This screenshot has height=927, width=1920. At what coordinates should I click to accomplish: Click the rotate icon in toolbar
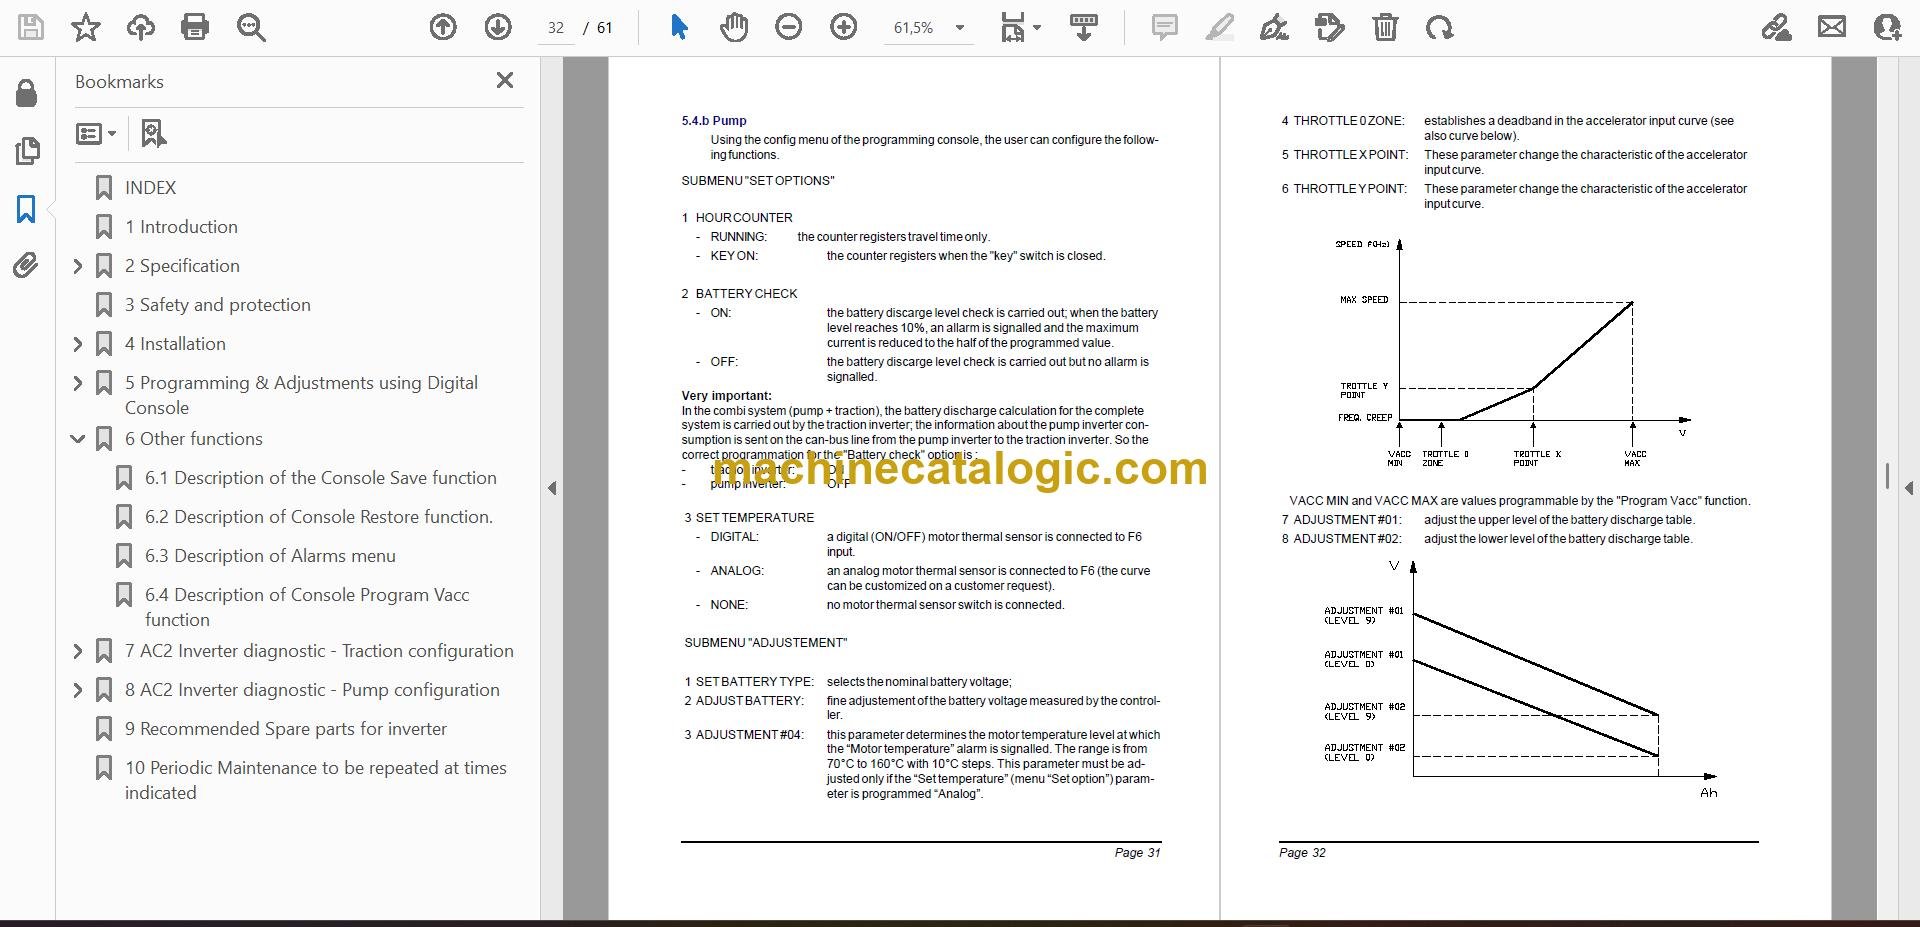click(x=1440, y=27)
